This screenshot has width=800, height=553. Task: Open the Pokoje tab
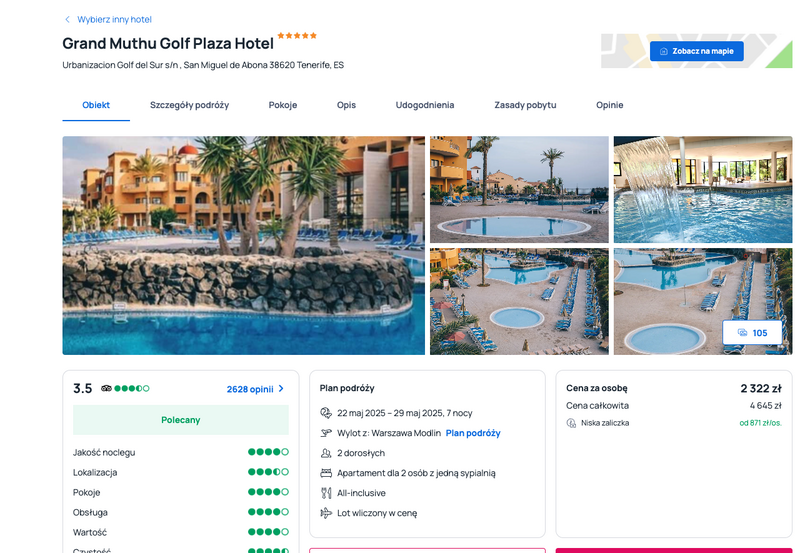[x=283, y=105]
